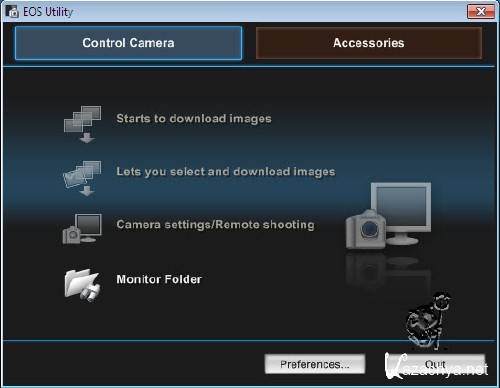Click 'Starts to download images' text

(x=194, y=119)
